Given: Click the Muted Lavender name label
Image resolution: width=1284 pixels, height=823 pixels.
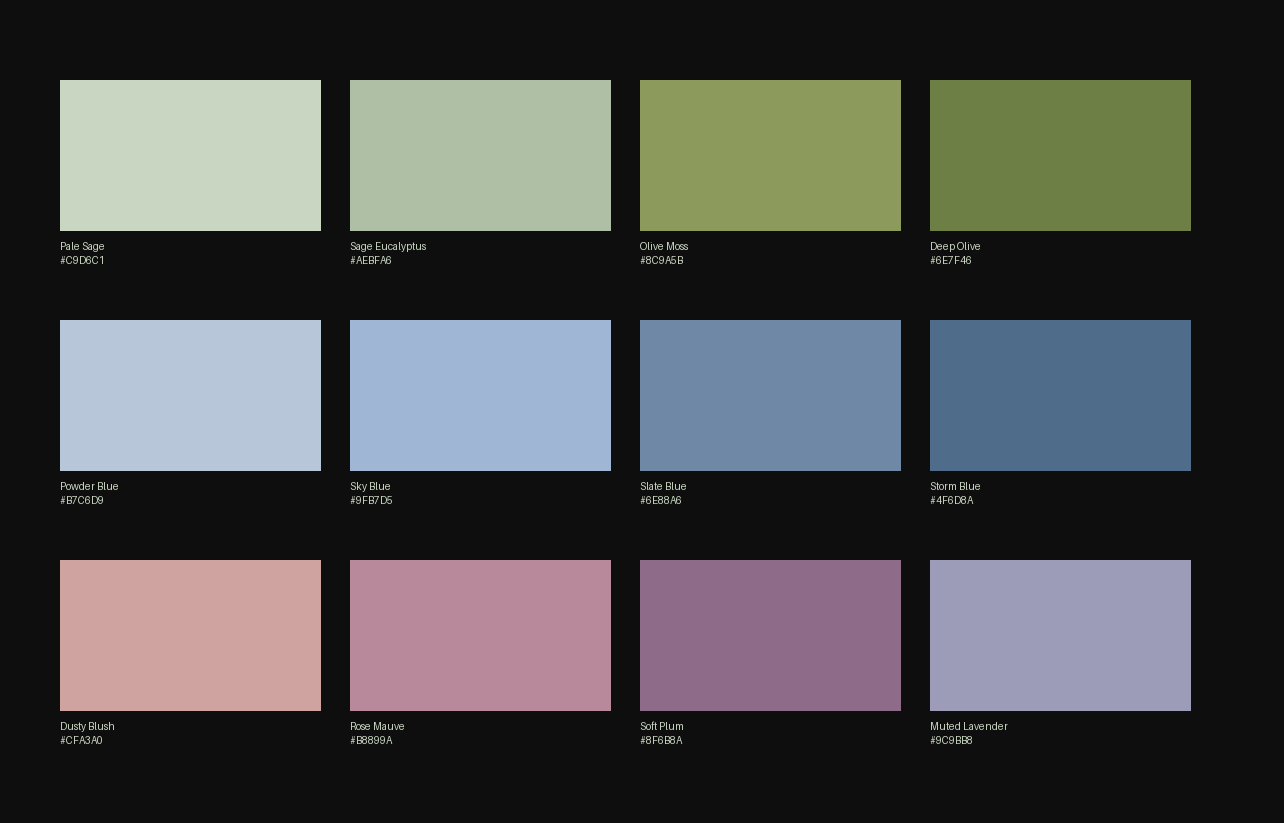Looking at the screenshot, I should pyautogui.click(x=969, y=726).
